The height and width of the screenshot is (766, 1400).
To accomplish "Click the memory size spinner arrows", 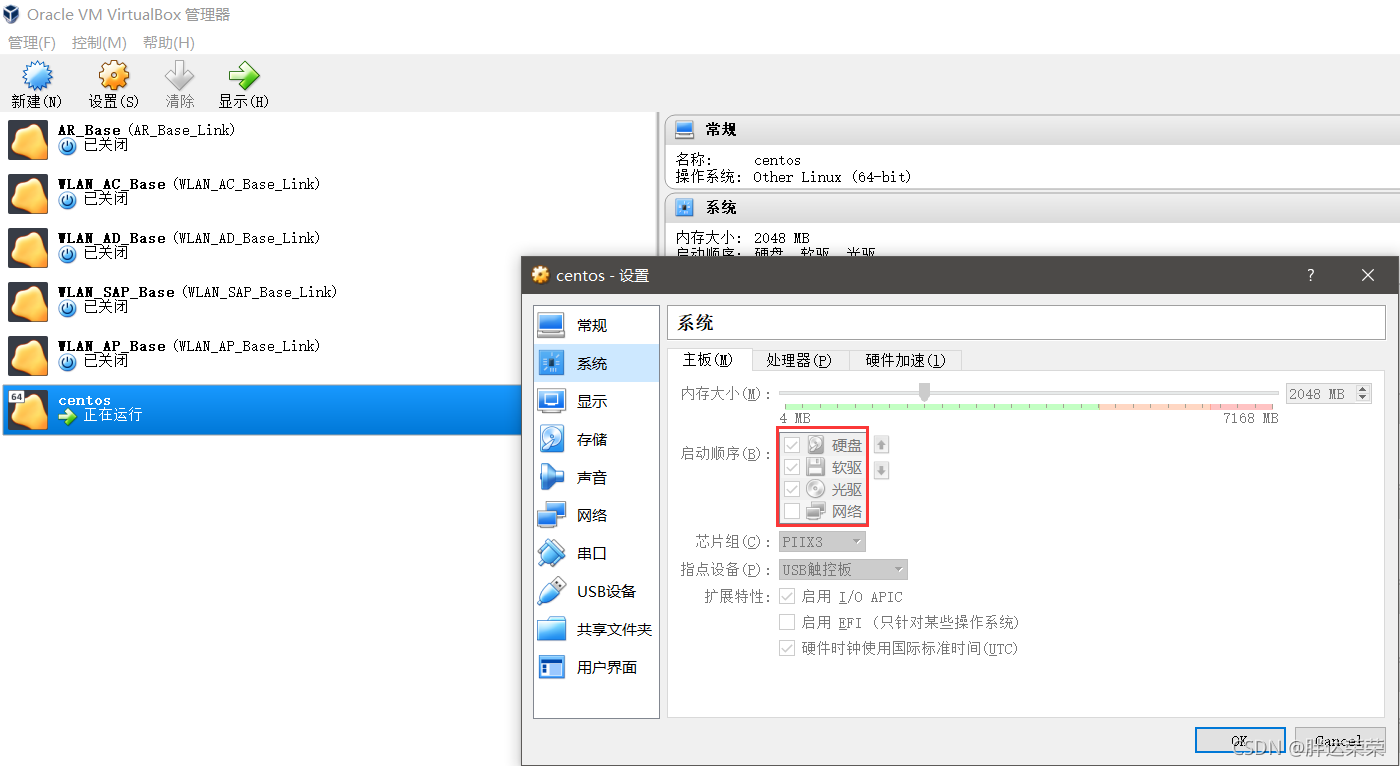I will (x=1364, y=394).
